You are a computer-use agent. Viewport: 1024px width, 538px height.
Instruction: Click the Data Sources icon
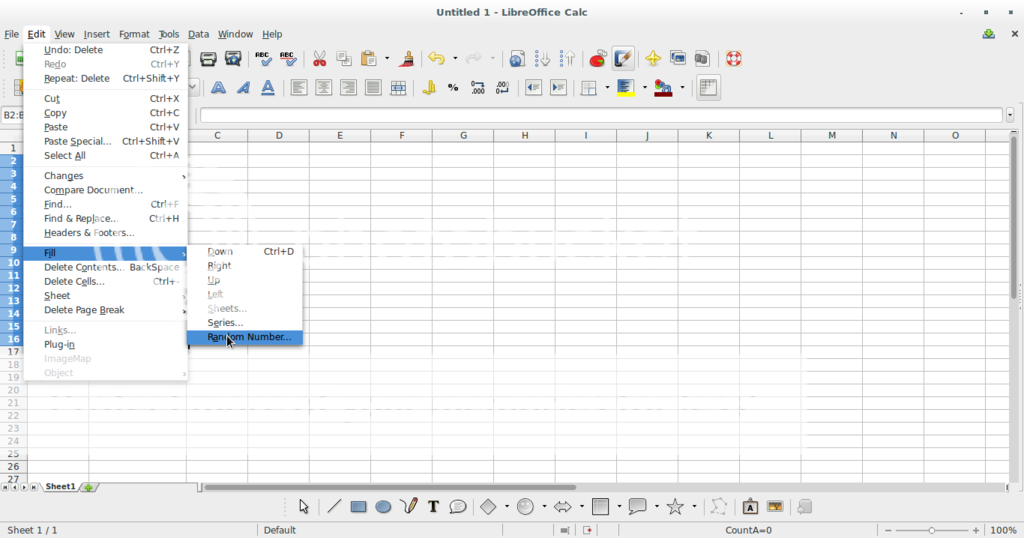click(x=702, y=59)
